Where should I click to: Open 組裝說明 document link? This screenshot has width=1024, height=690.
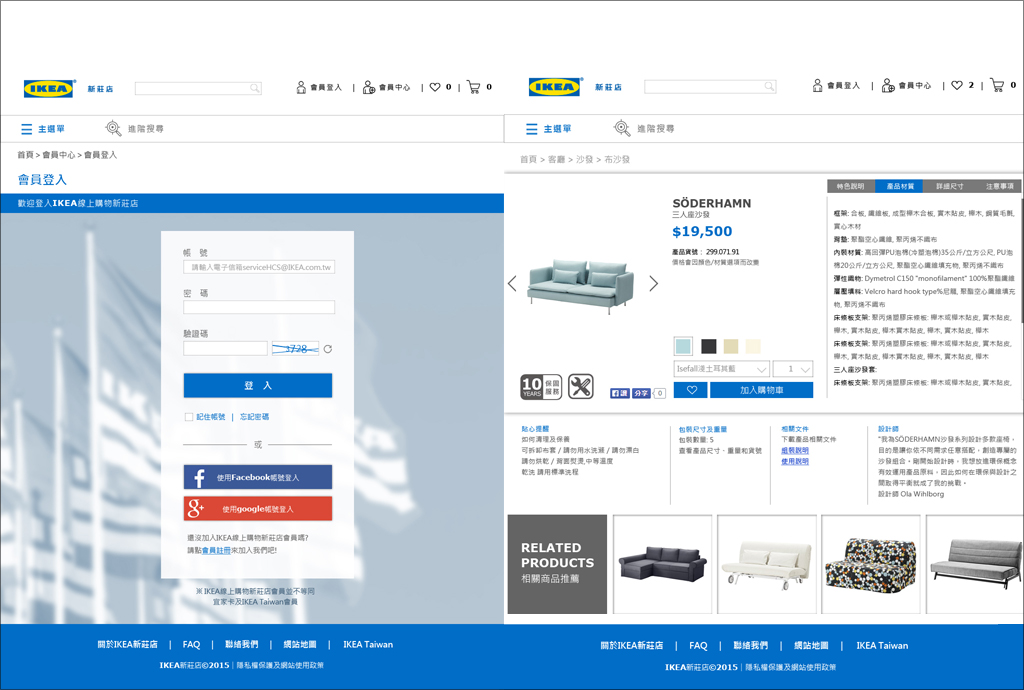(795, 450)
